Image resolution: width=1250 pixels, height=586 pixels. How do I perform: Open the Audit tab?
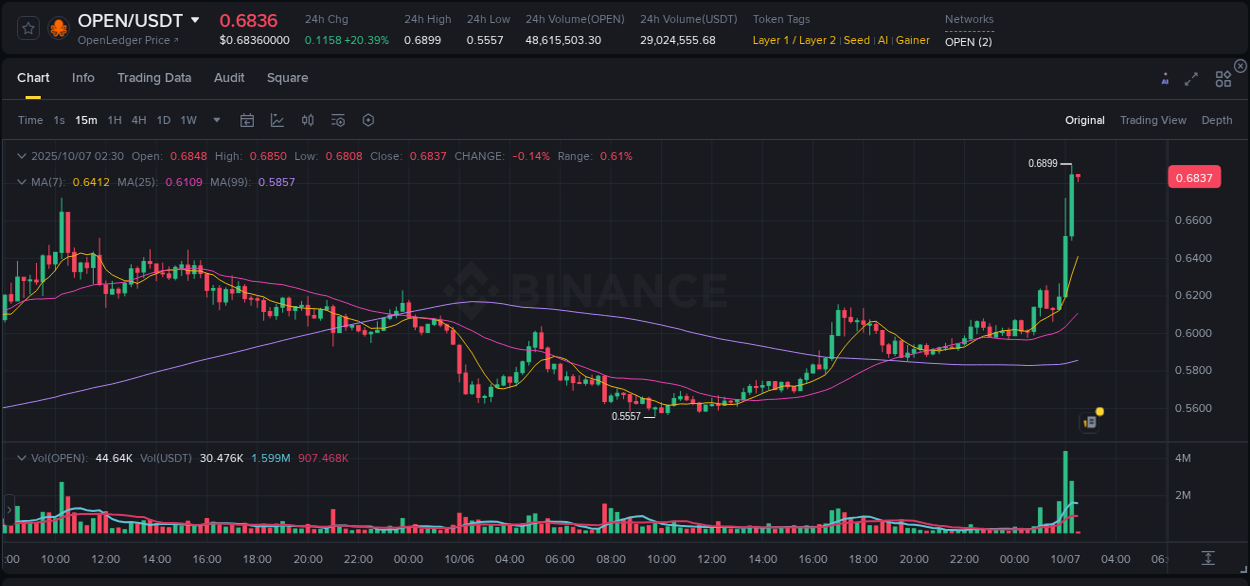(x=229, y=77)
